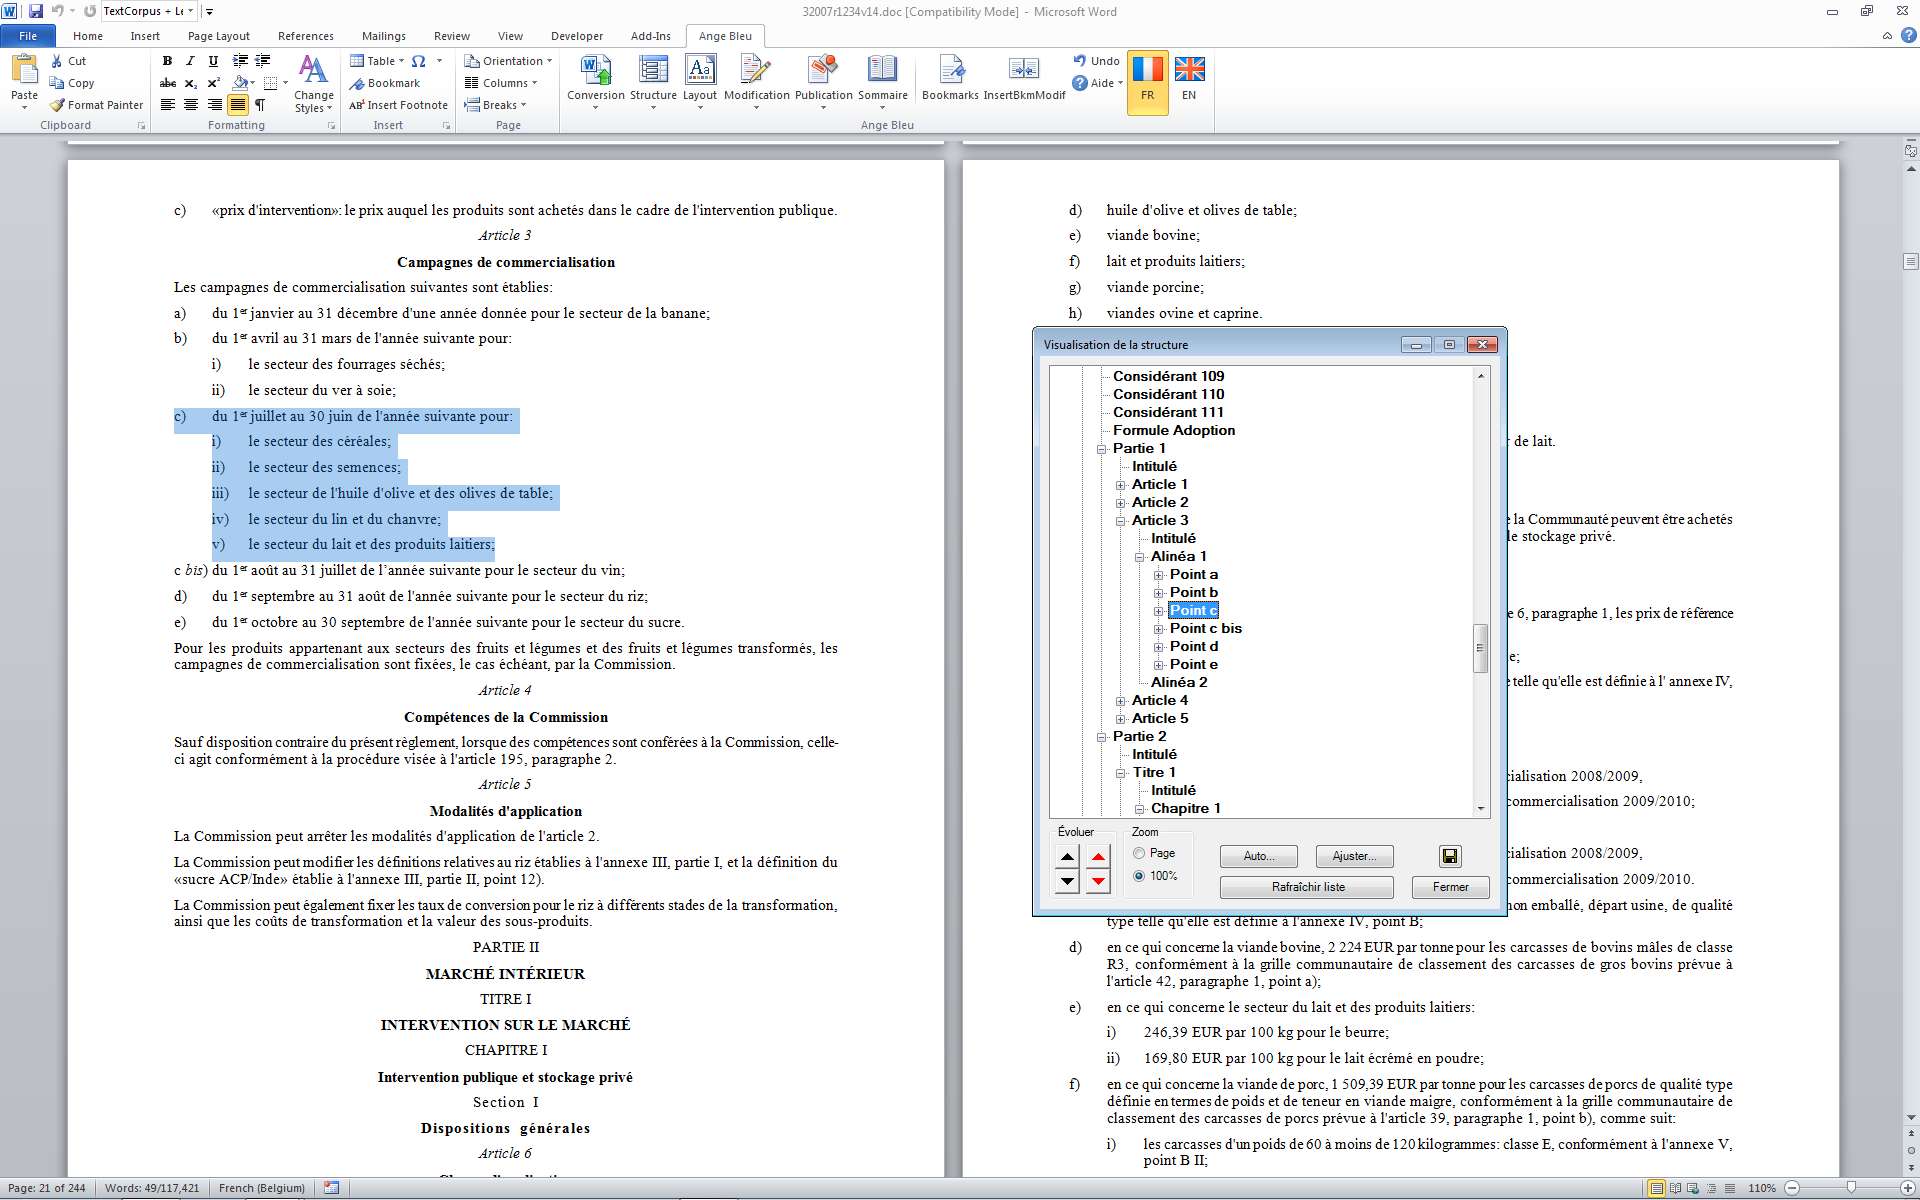Open the Table dropdown
Screen dimensions: 1920x1200
[x=377, y=61]
